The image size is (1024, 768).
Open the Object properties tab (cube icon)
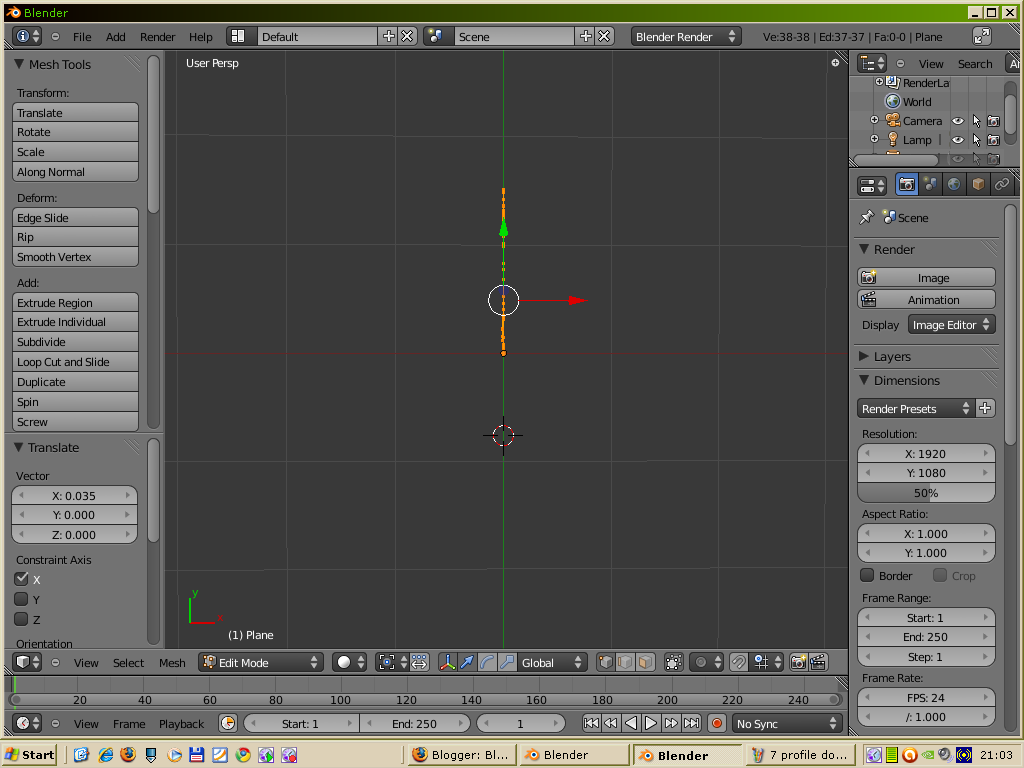tap(977, 184)
